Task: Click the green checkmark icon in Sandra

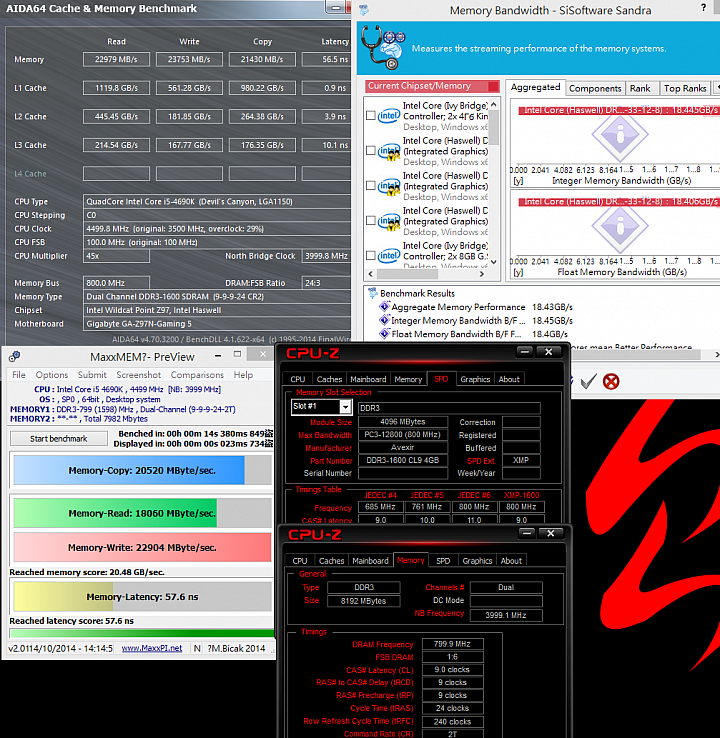Action: (x=588, y=381)
